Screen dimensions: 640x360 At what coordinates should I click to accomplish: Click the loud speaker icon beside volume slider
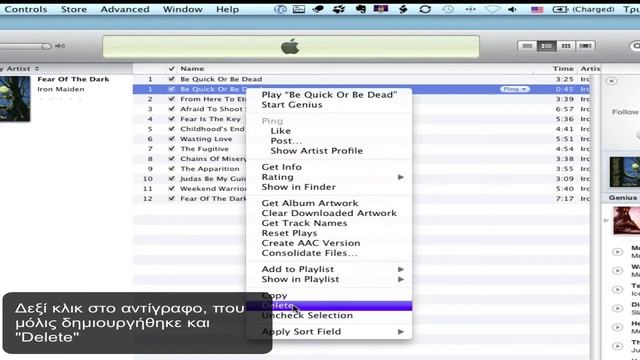pos(60,46)
